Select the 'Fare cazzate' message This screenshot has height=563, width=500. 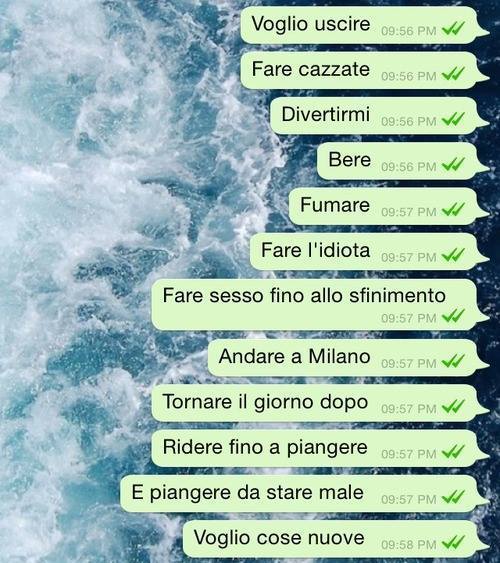361,70
